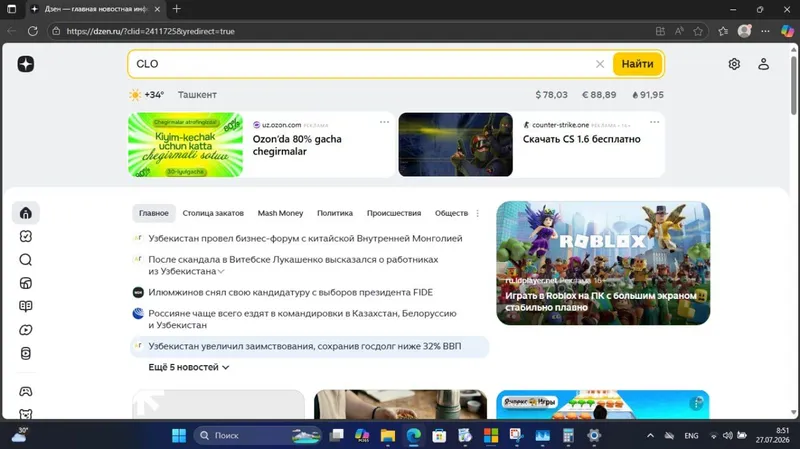
Task: Show hidden system tray icons
Action: (651, 435)
